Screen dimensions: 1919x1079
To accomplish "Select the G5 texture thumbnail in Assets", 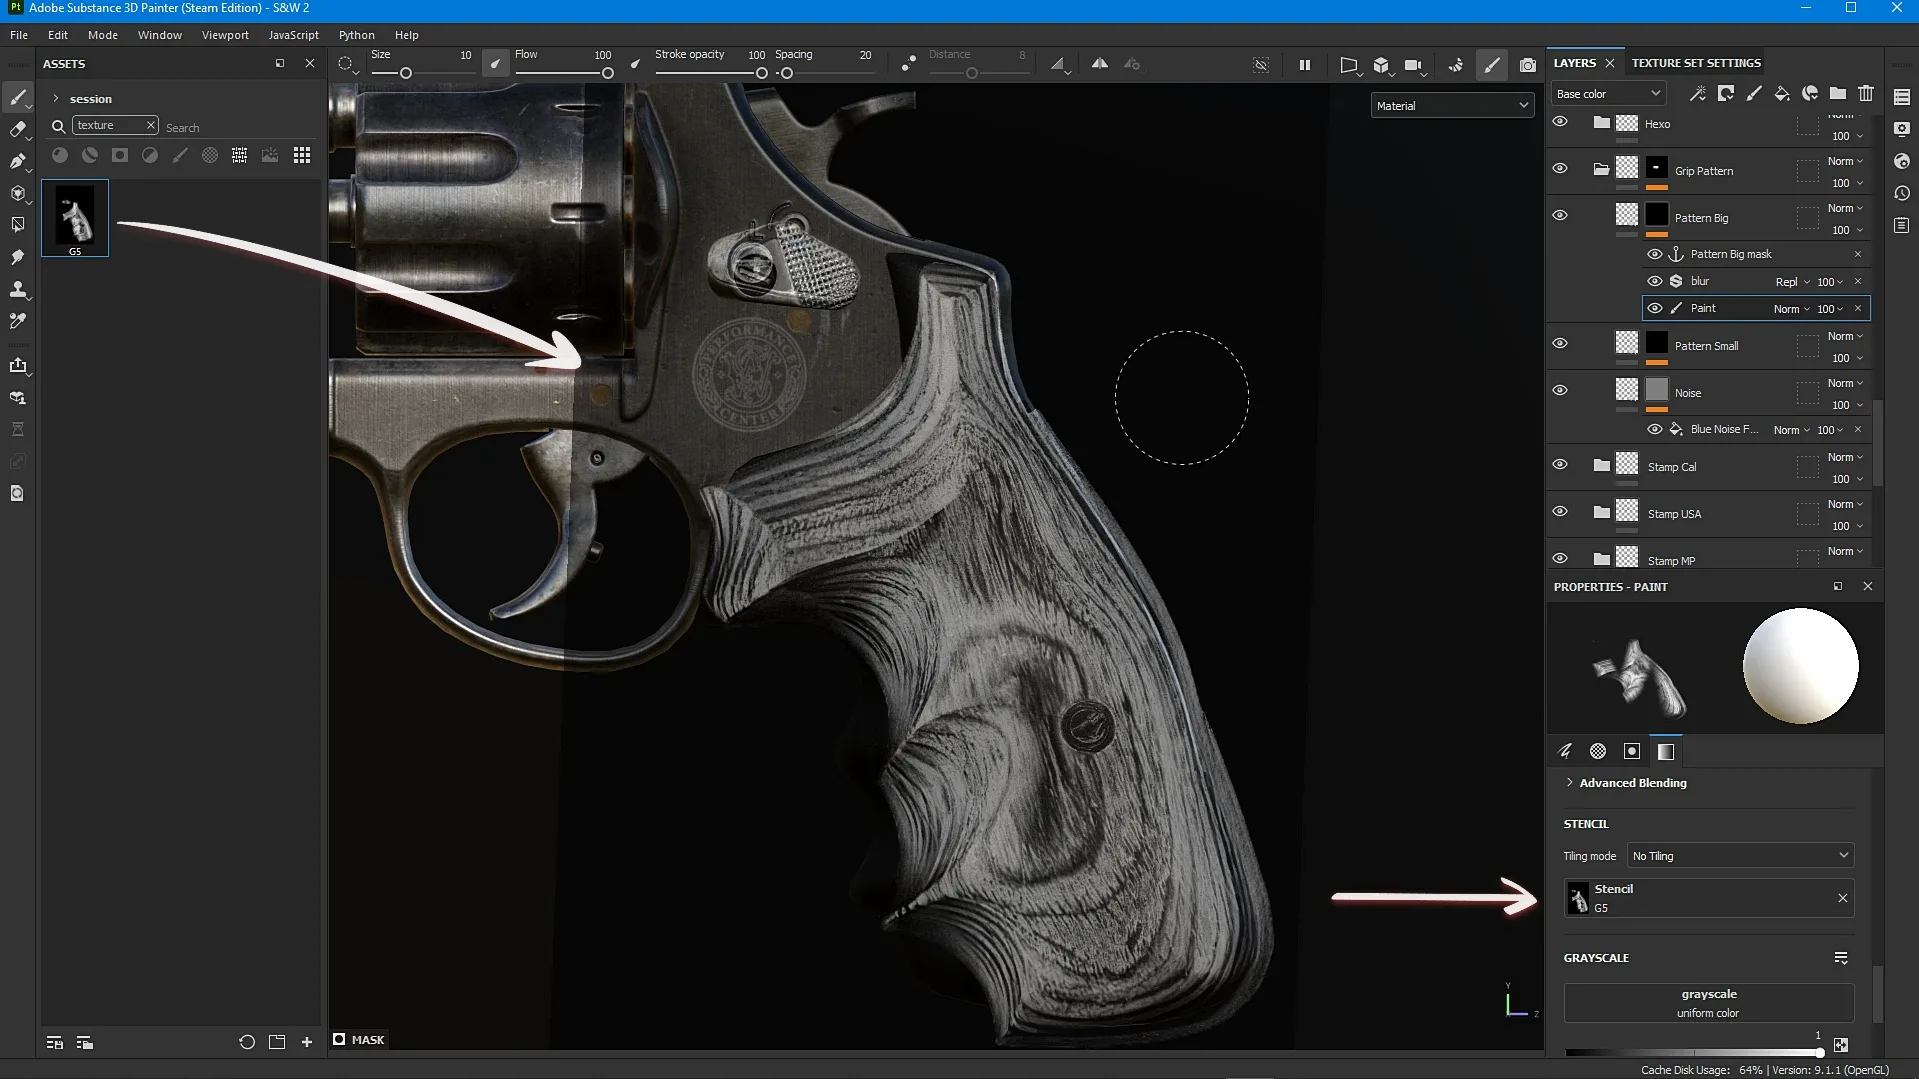I will [75, 217].
